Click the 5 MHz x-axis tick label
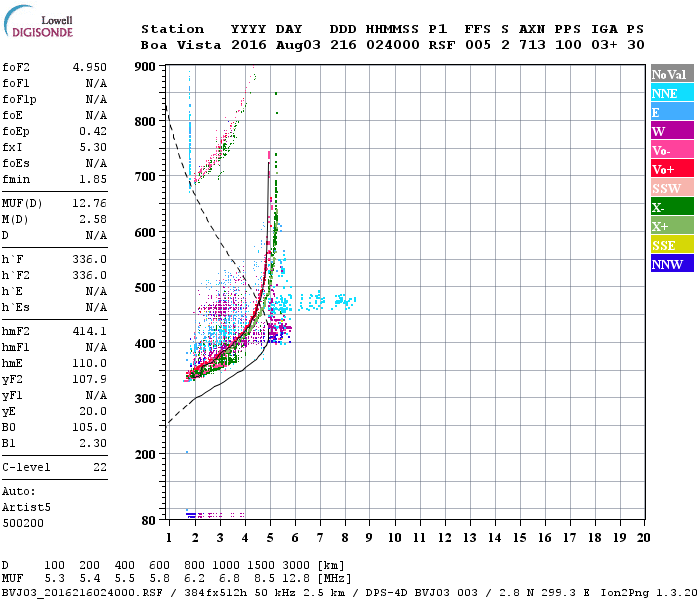 pos(270,538)
